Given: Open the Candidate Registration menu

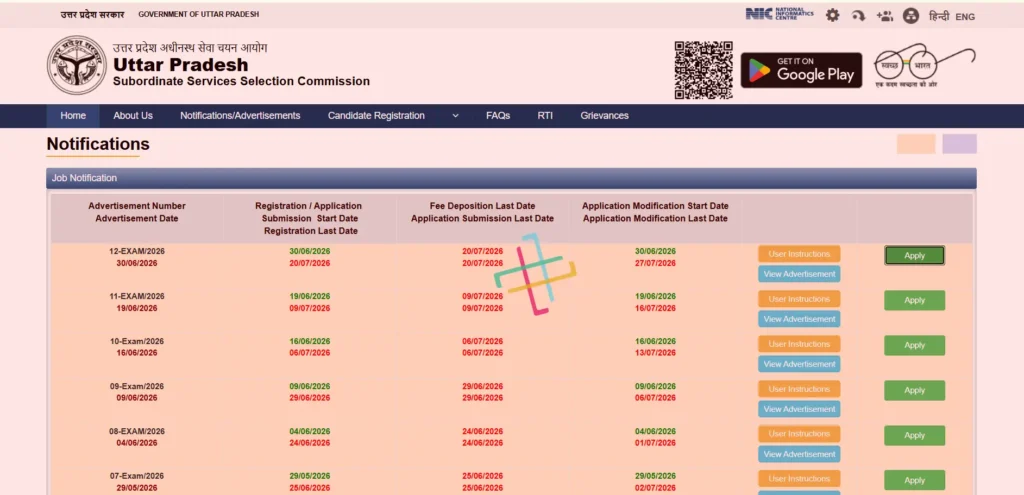Looking at the screenshot, I should (x=376, y=116).
